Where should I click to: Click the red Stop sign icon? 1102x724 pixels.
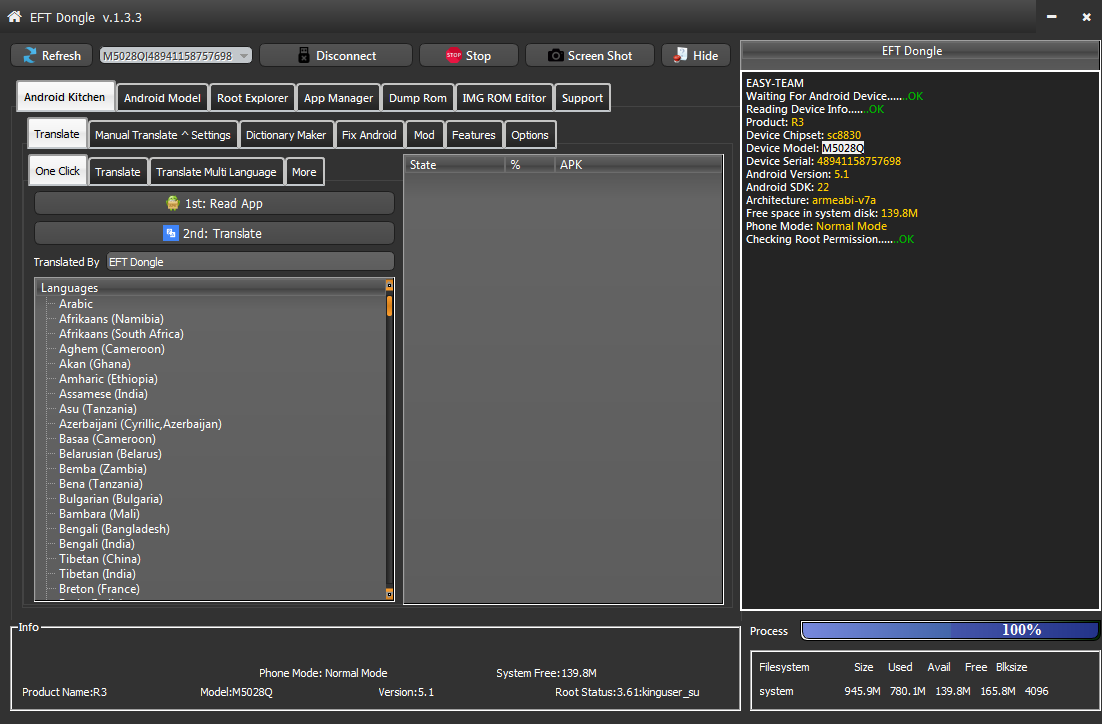click(453, 55)
